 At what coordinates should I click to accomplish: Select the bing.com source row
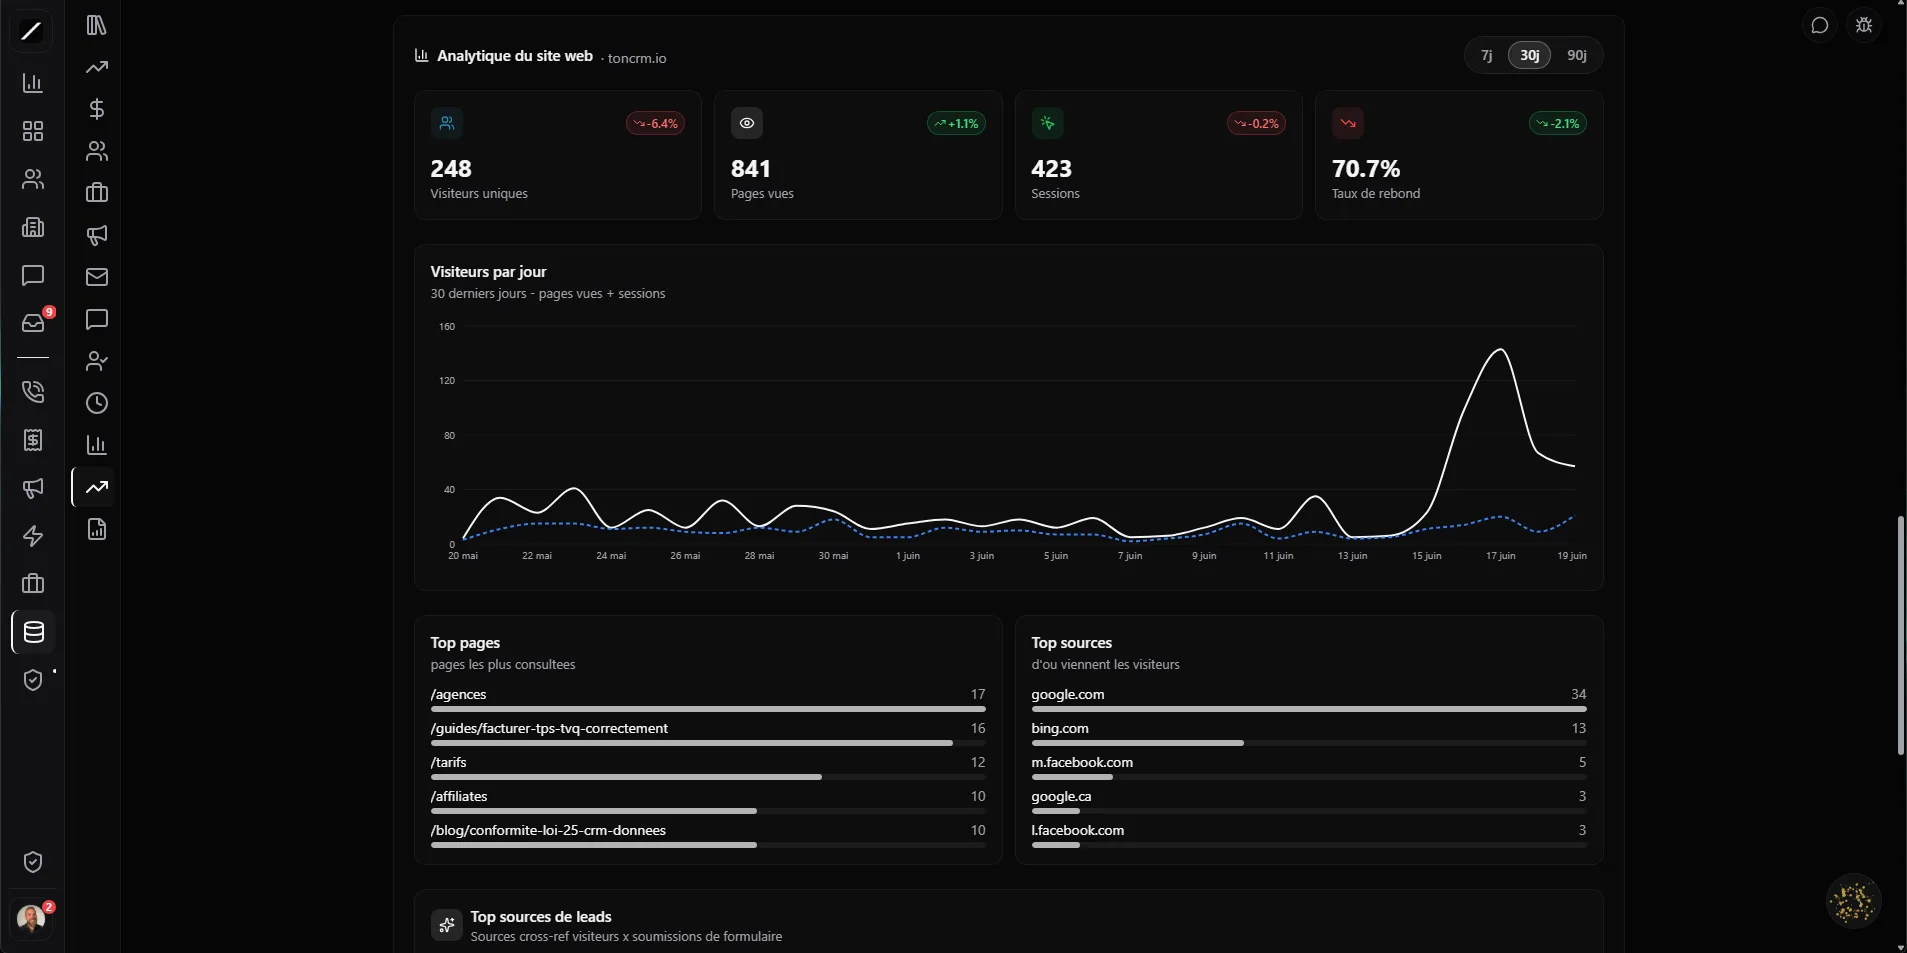[1309, 733]
